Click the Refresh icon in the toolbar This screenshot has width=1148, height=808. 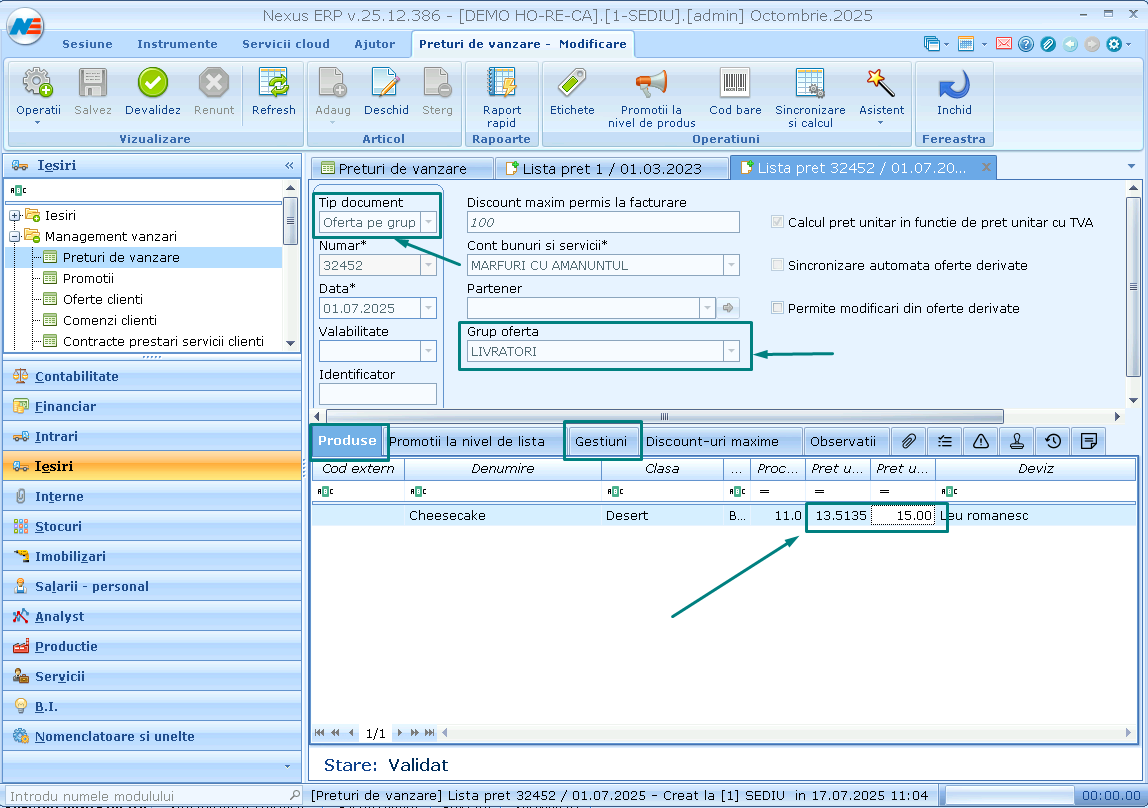tap(273, 84)
